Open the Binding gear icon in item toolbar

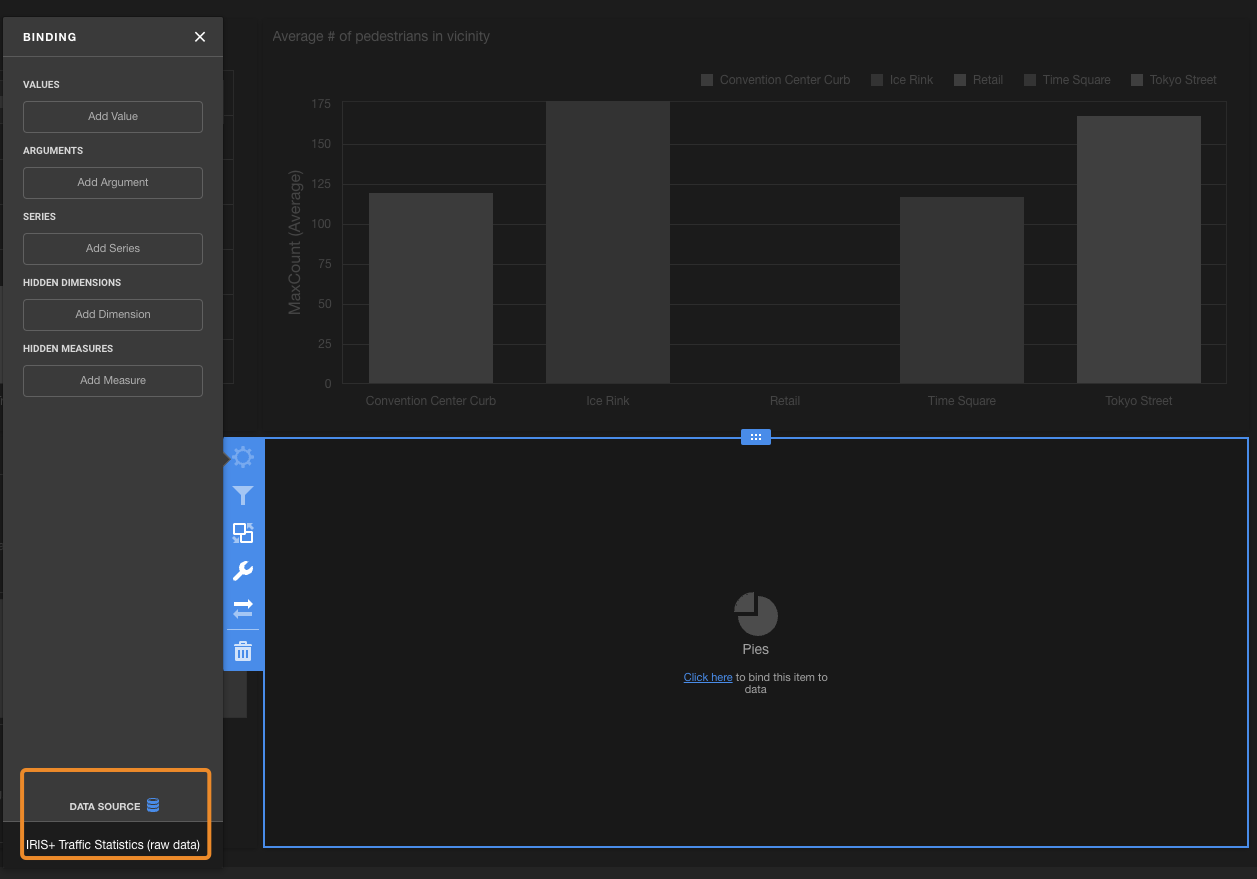click(x=243, y=457)
